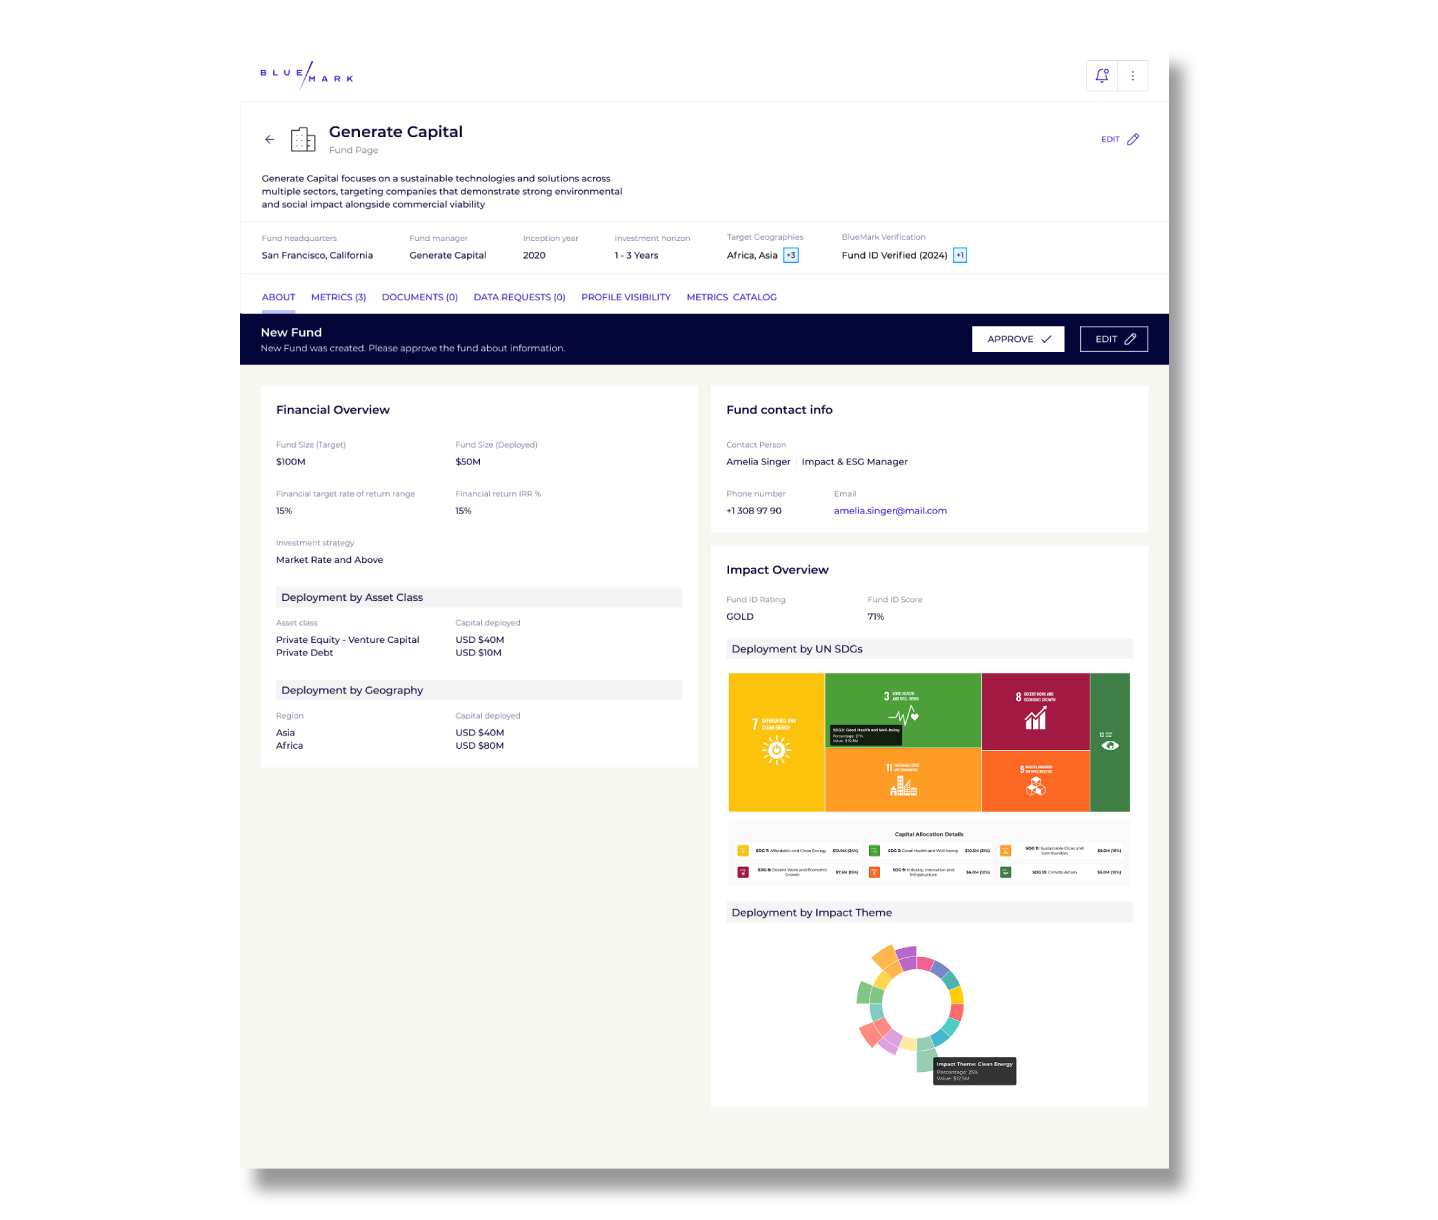Viewport: 1438px width, 1220px height.
Task: Click the SDG 7 Affordable and Clean Energy tile
Action: pyautogui.click(x=776, y=742)
